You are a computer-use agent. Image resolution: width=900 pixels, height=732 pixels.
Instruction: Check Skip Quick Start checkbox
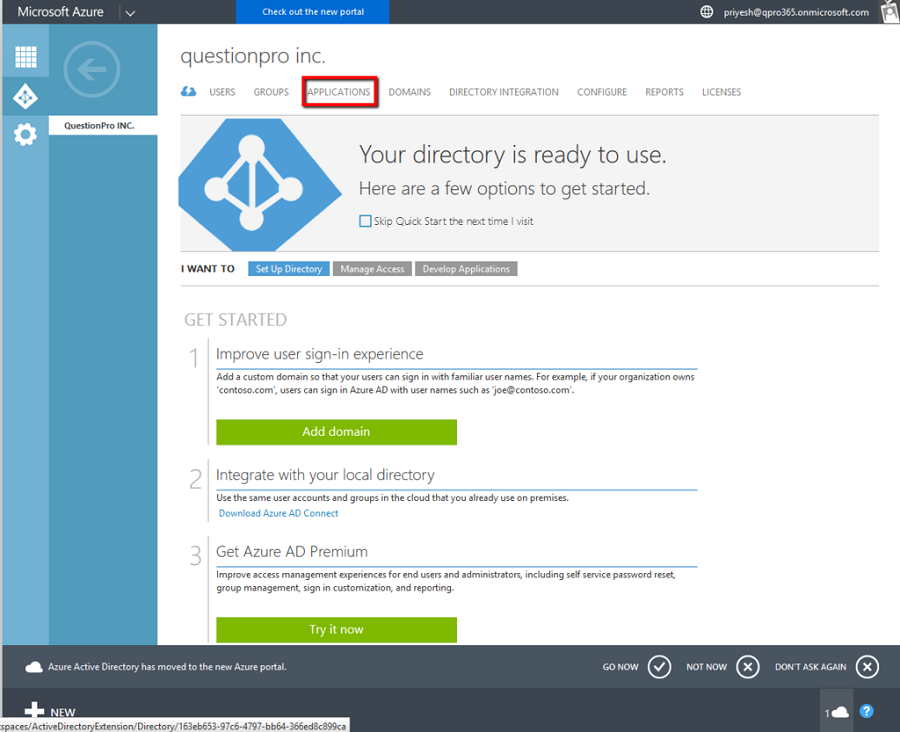365,221
